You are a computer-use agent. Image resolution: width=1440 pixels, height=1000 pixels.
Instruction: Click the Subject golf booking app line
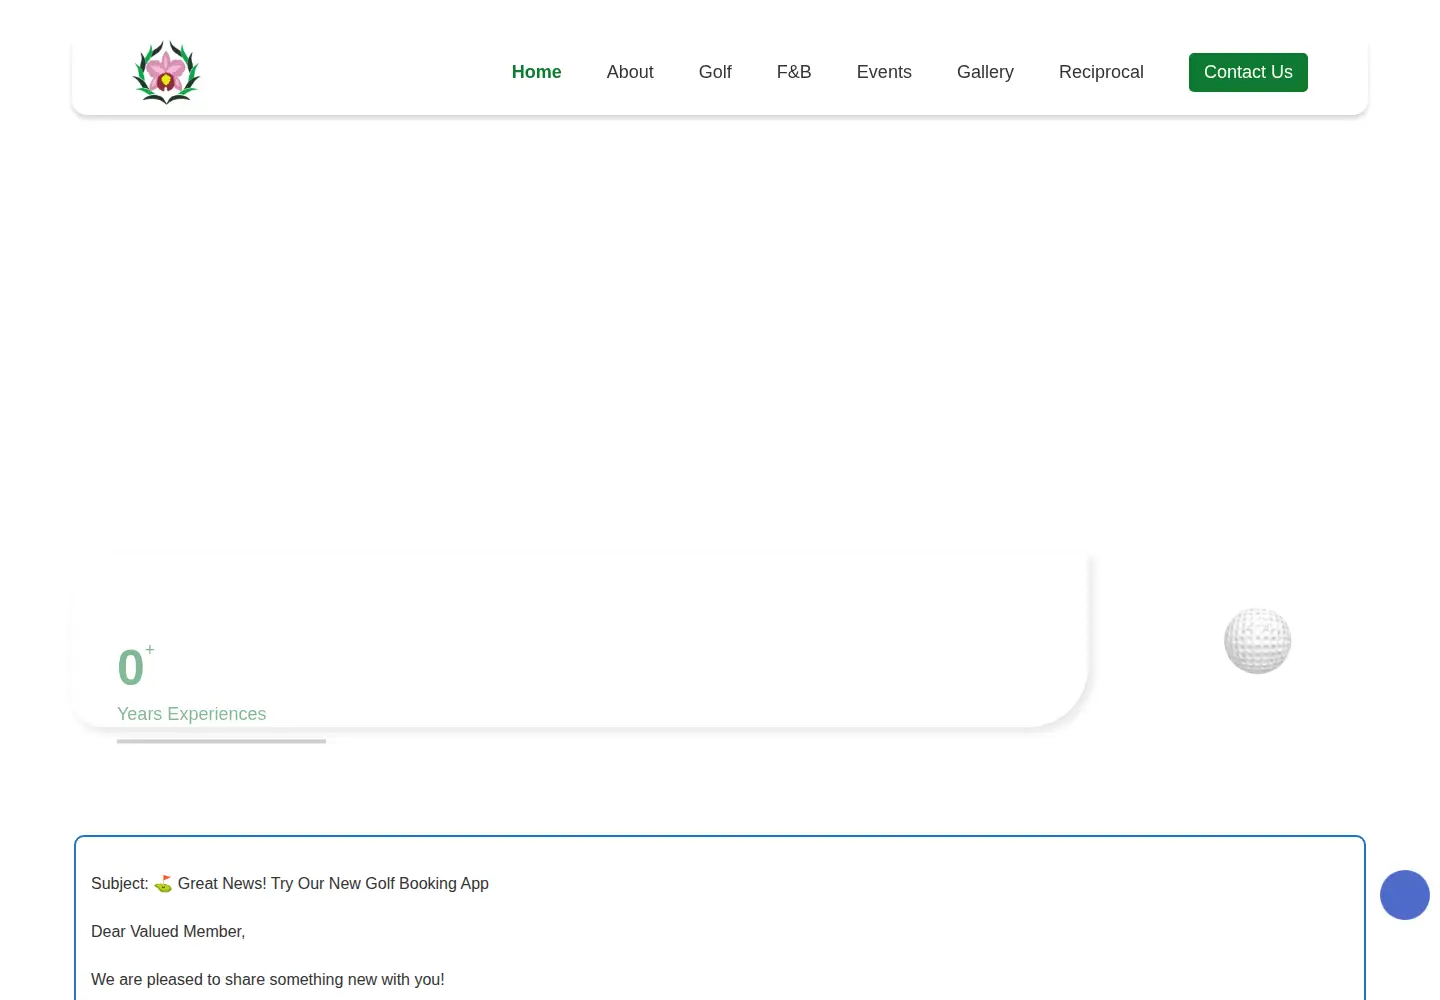pyautogui.click(x=290, y=884)
